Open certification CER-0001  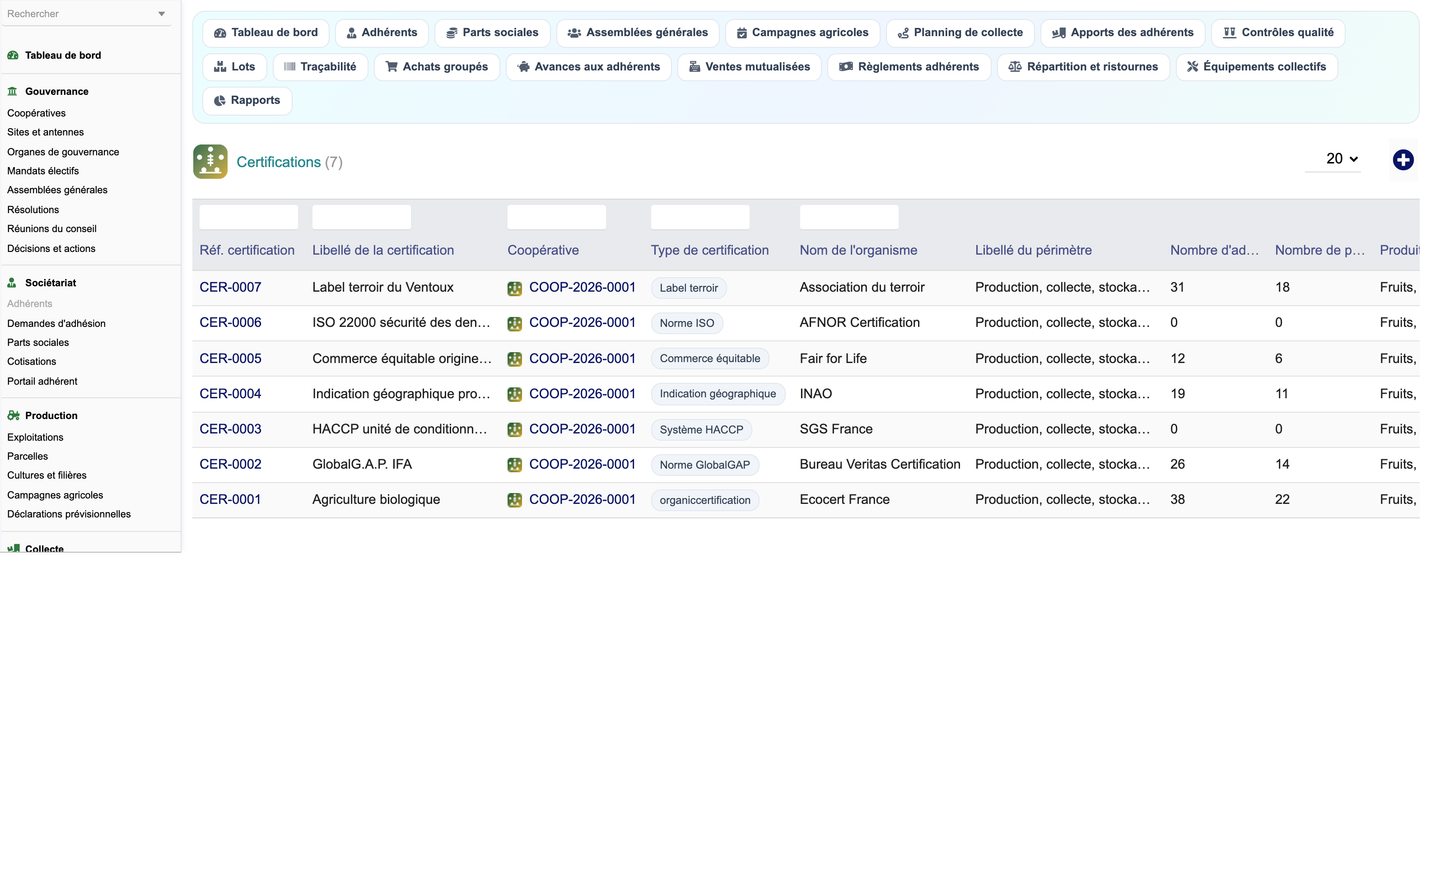231,500
